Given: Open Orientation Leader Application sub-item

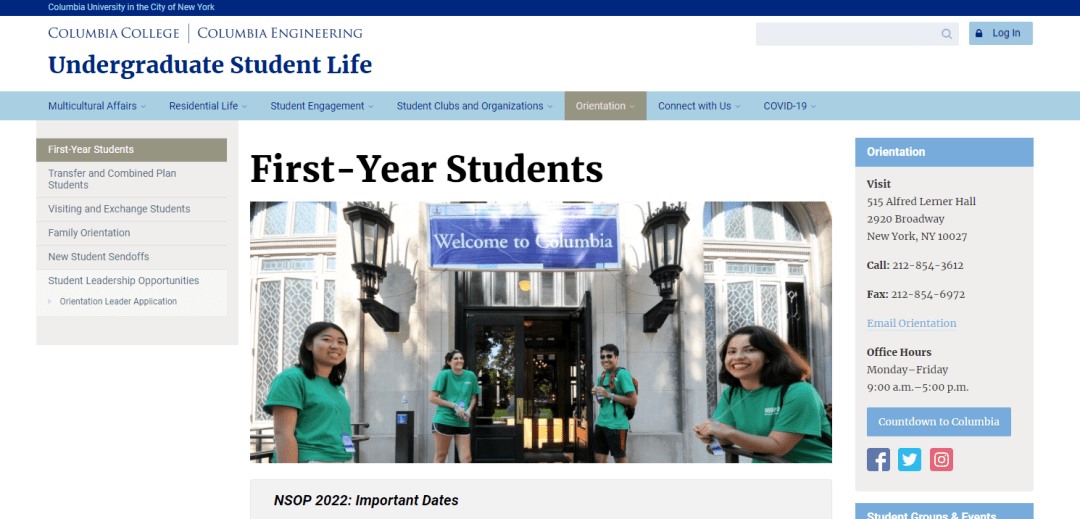Looking at the screenshot, I should pyautogui.click(x=118, y=301).
